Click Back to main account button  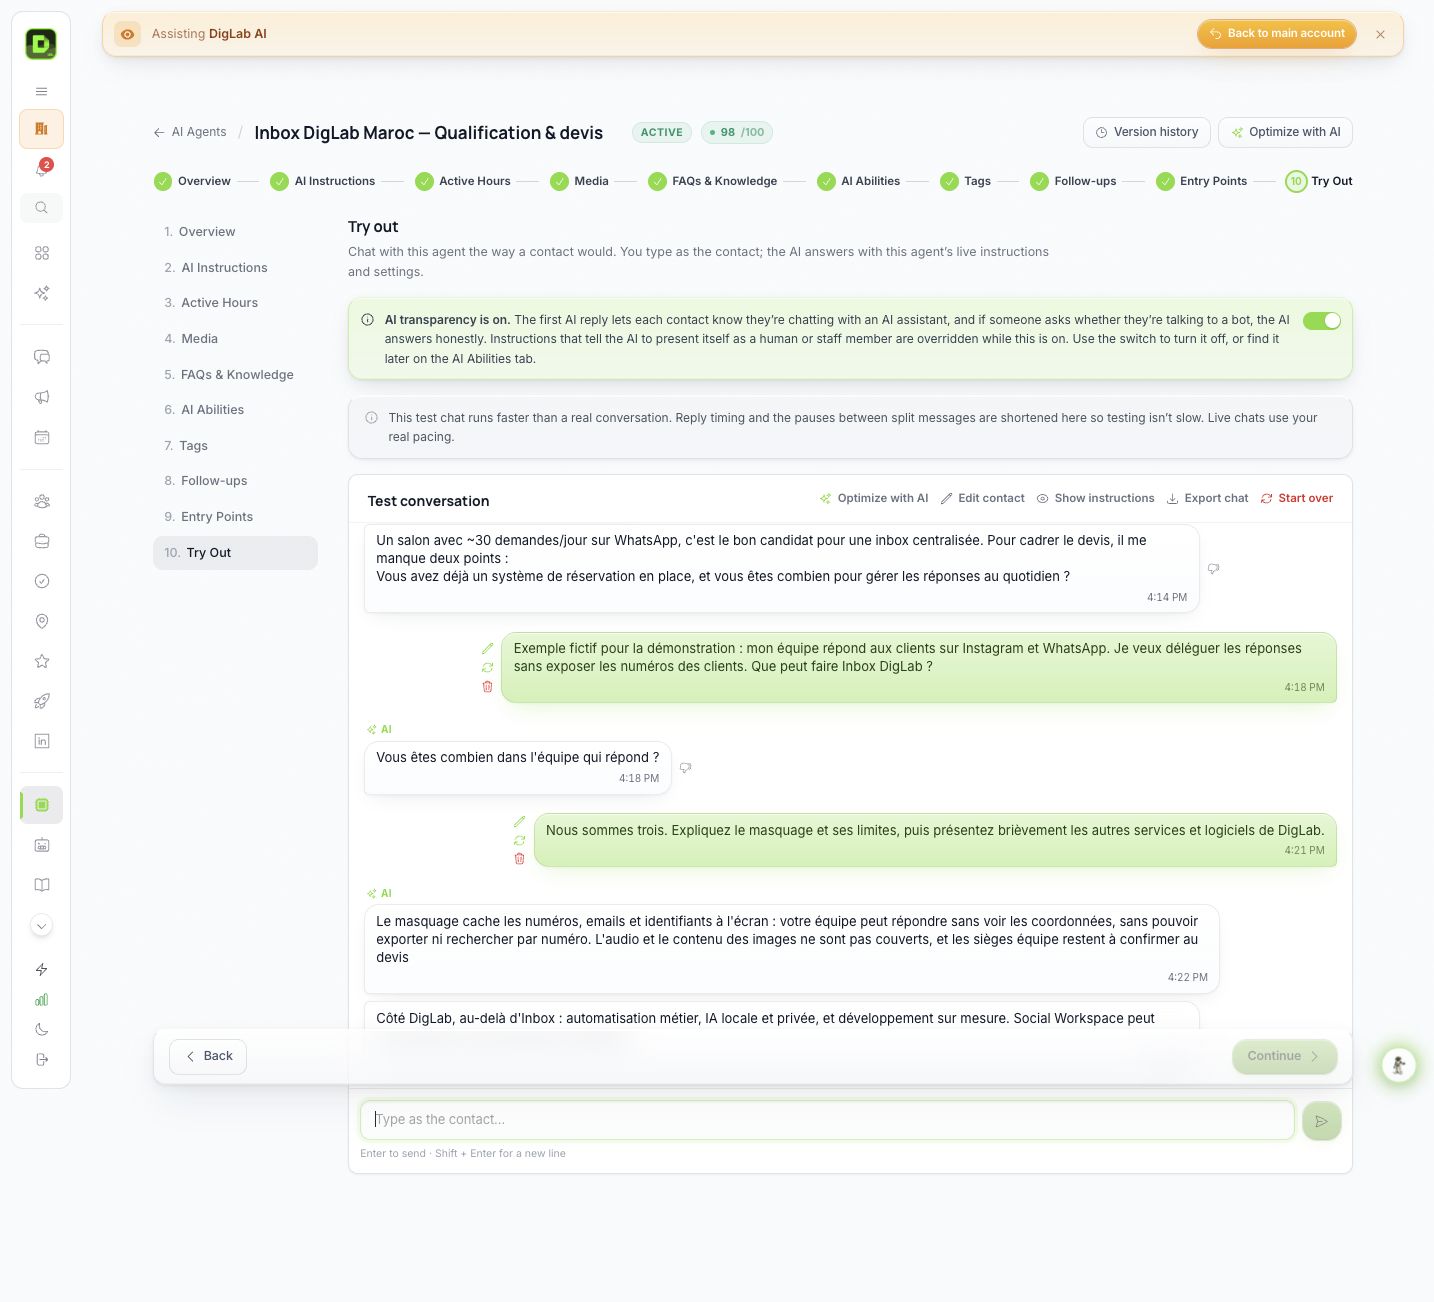pos(1277,34)
